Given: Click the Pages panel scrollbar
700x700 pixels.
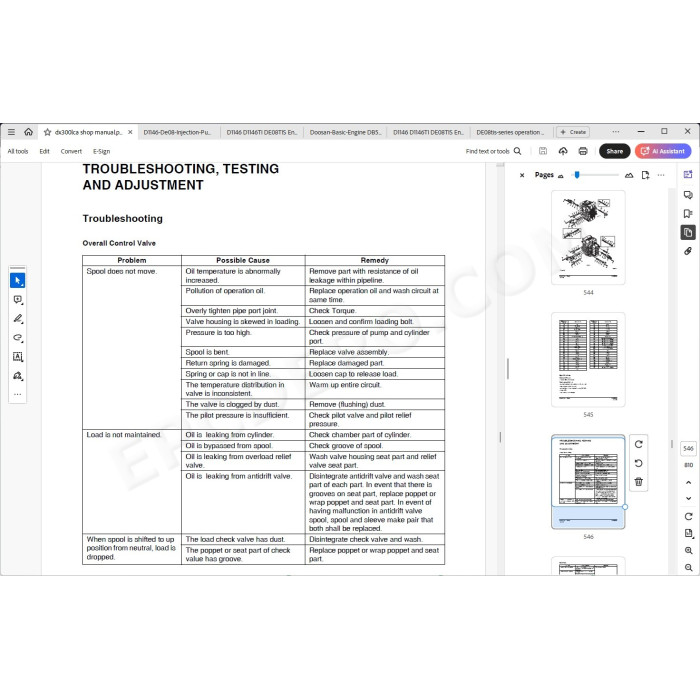Looking at the screenshot, I should point(671,445).
